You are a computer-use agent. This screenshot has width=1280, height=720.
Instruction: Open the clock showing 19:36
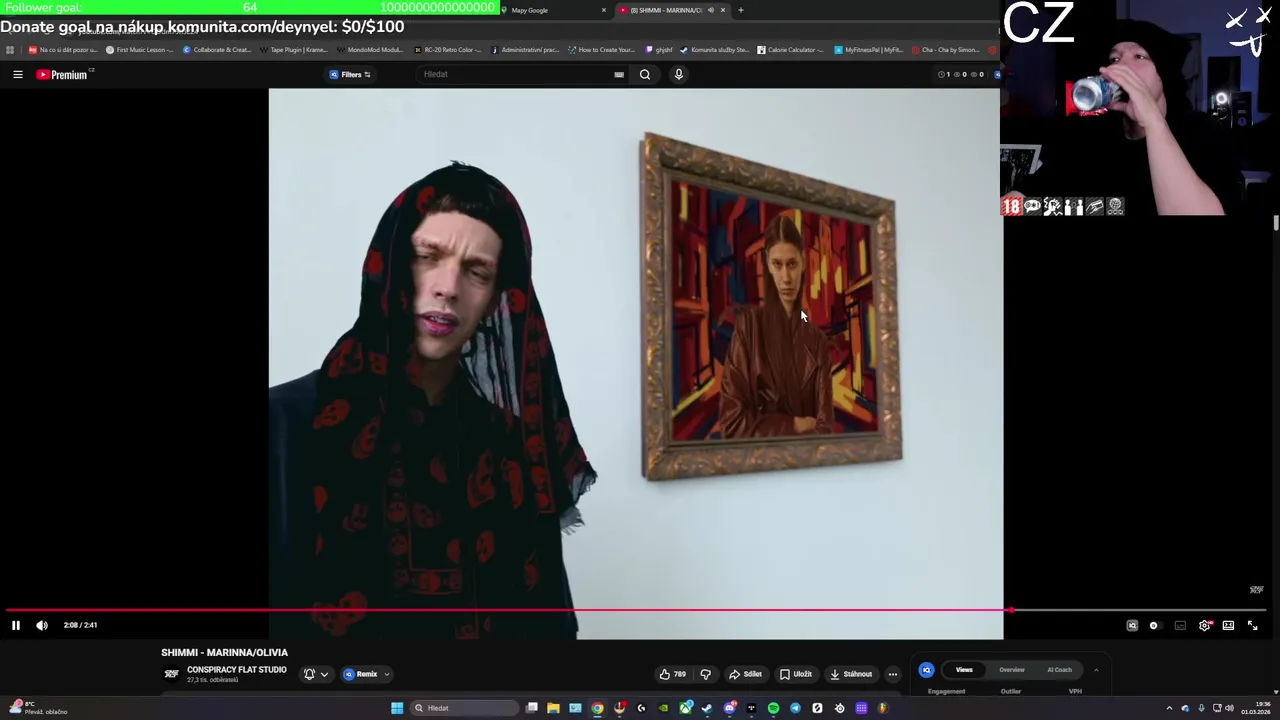(x=1256, y=708)
